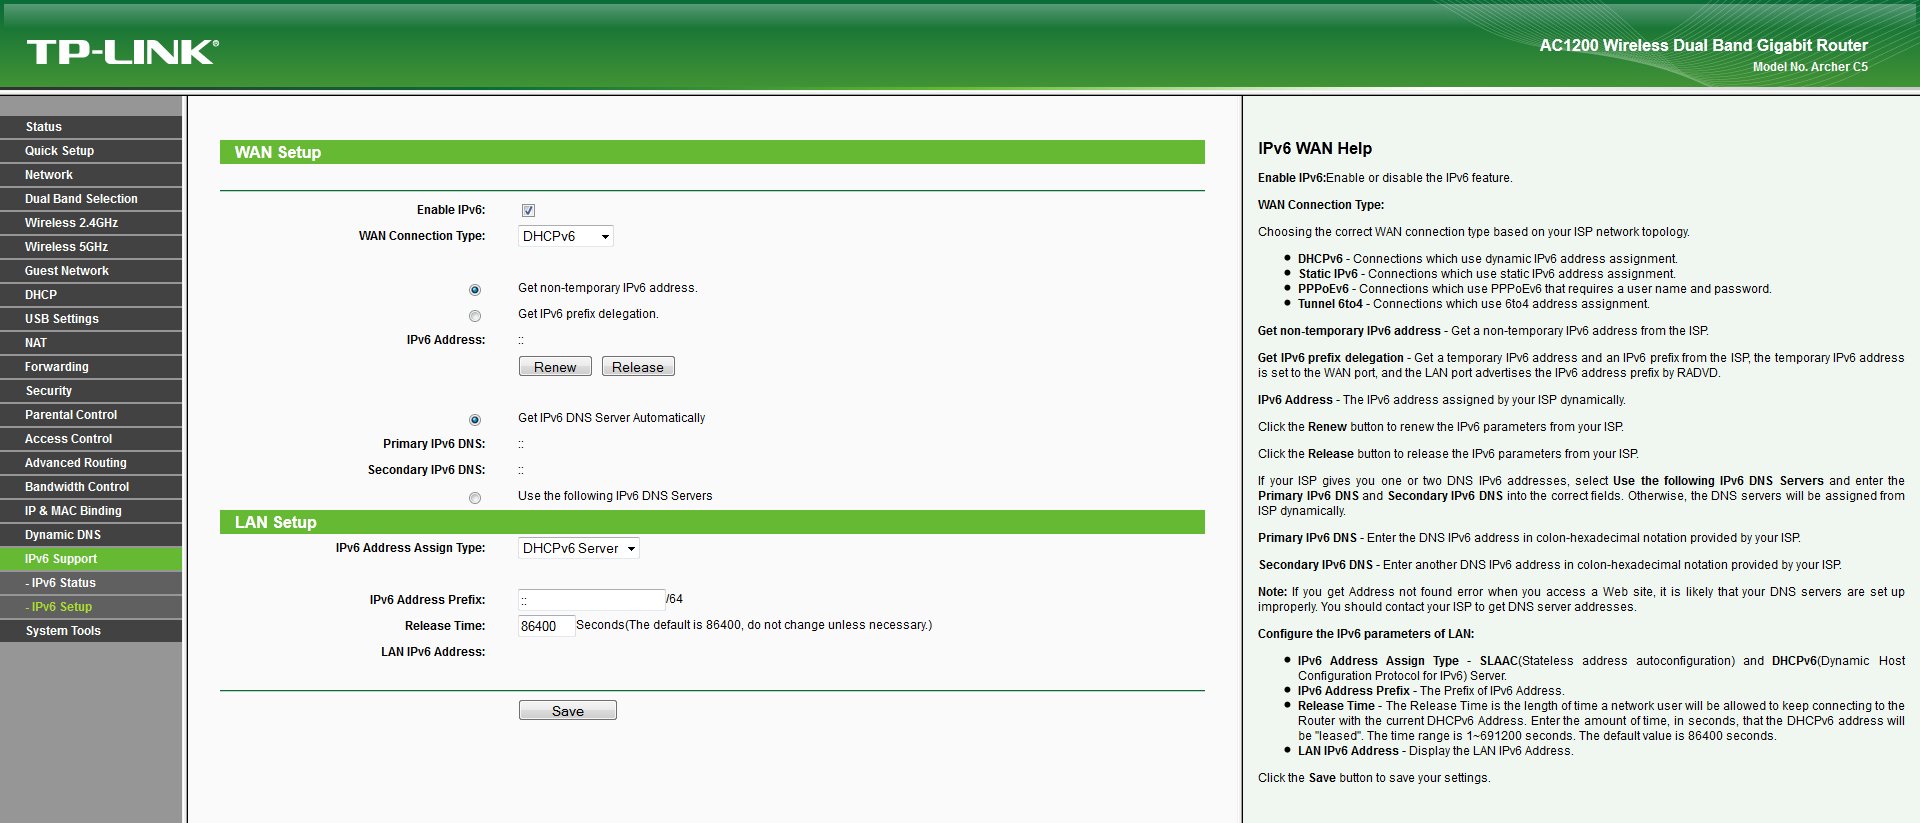Viewport: 1920px width, 823px height.
Task: Select the IPv6 Support menu
Action: click(x=91, y=559)
